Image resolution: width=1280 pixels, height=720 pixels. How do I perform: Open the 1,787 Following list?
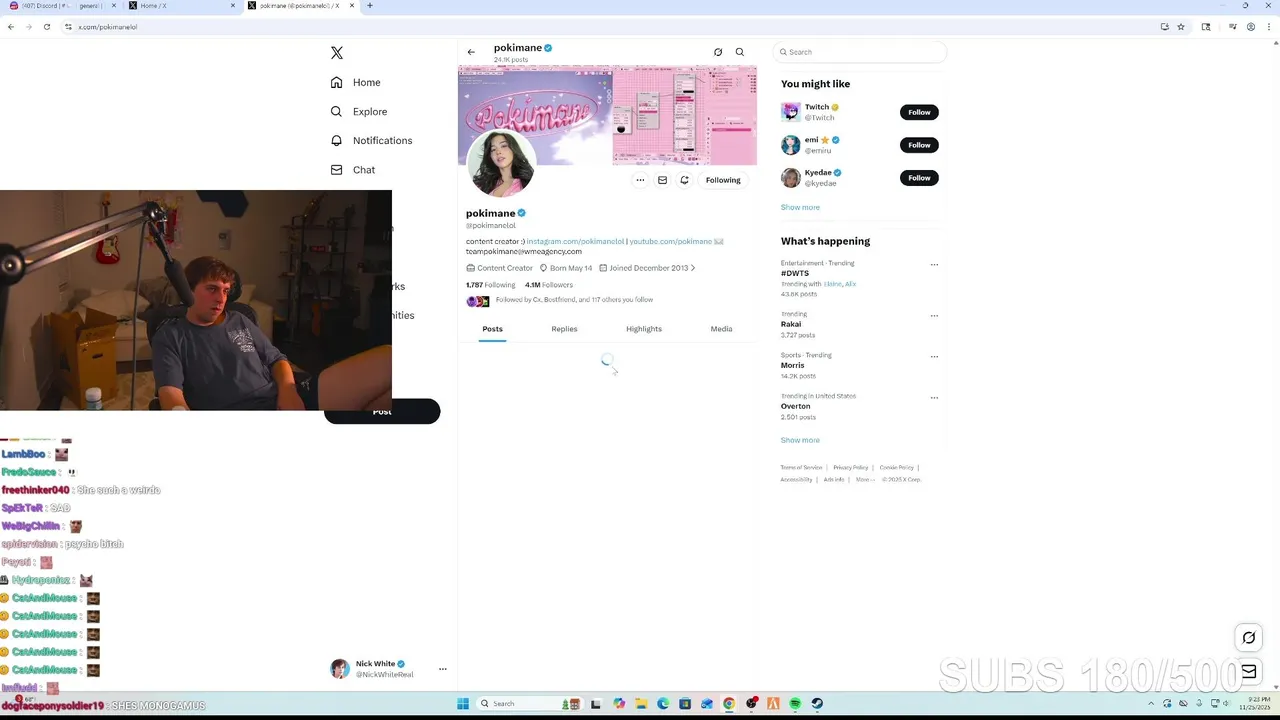[490, 285]
